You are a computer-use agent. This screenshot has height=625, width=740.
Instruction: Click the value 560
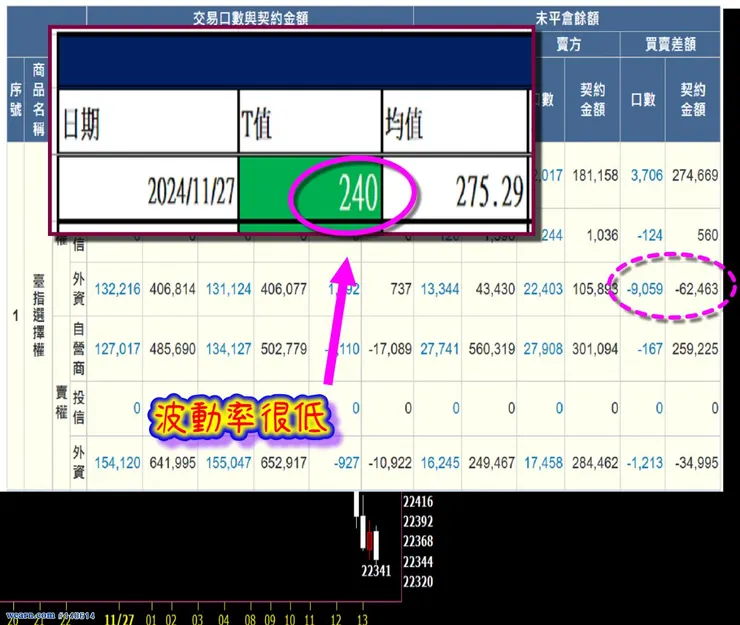[x=707, y=235]
